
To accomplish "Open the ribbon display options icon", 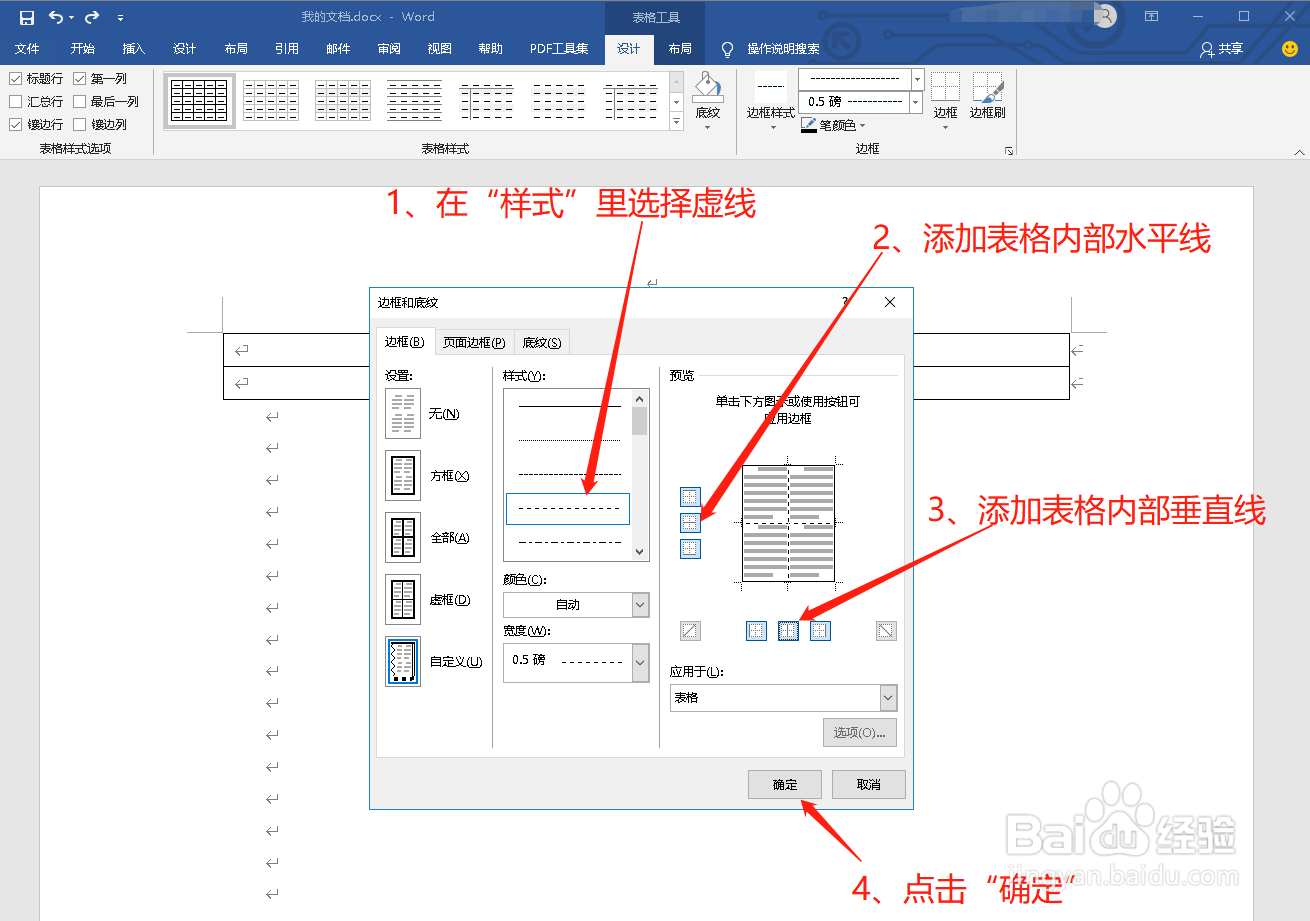I will coord(1152,17).
